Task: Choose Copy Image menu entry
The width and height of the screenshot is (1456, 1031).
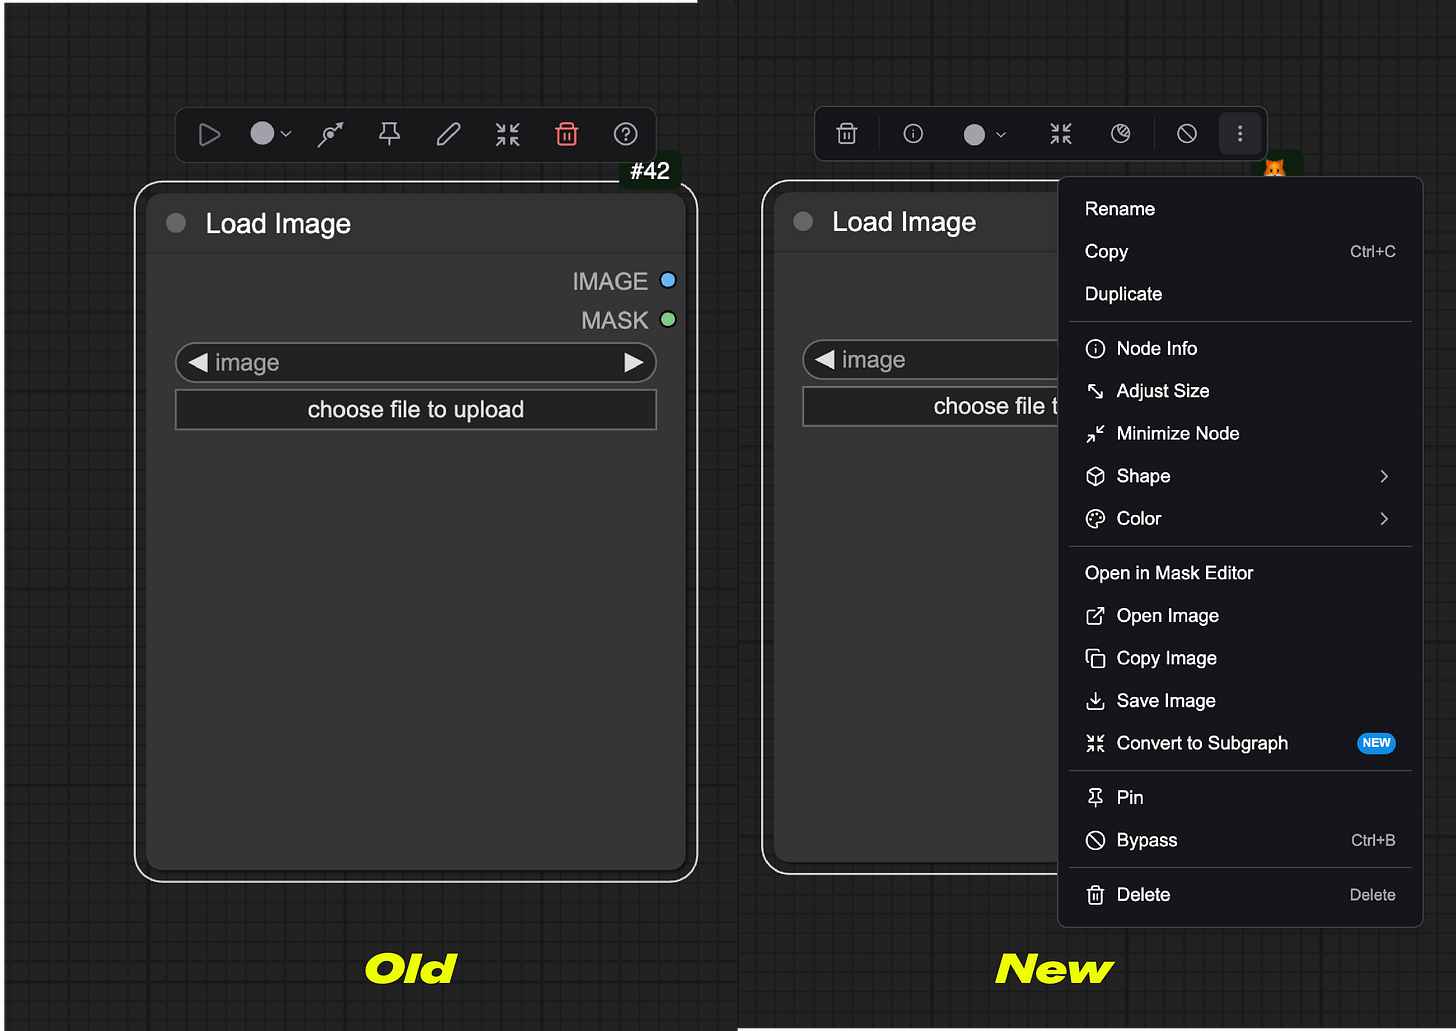Action: pos(1240,658)
